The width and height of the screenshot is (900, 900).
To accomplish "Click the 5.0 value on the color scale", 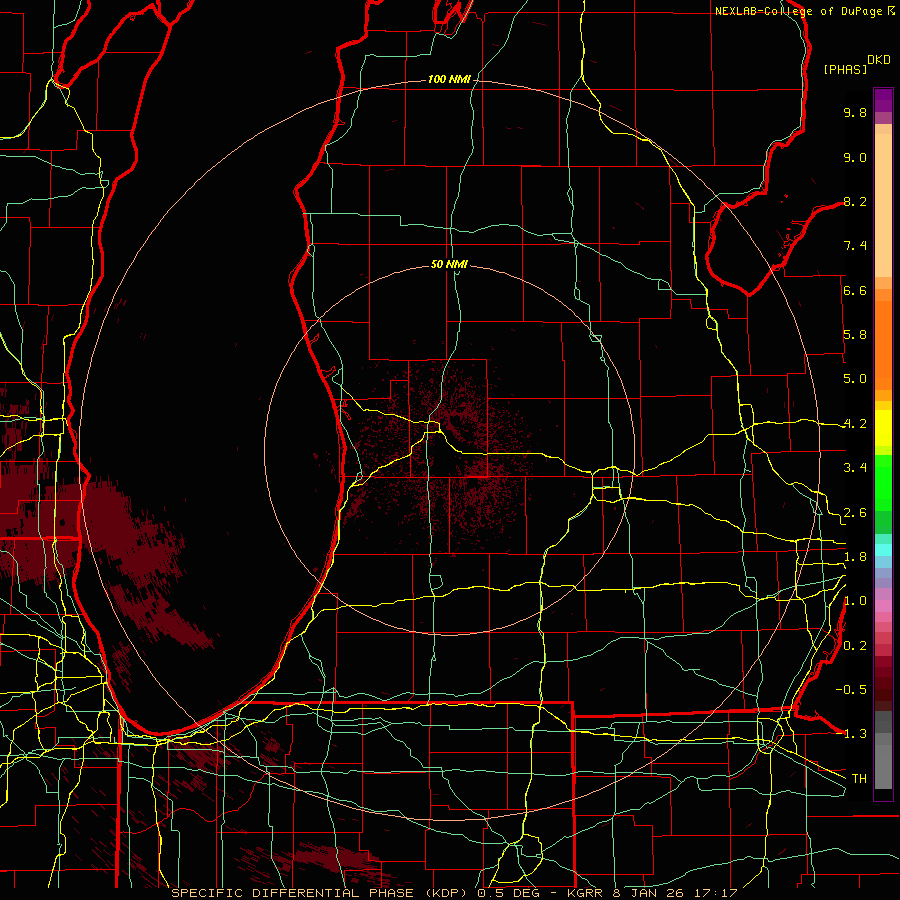I will [855, 379].
